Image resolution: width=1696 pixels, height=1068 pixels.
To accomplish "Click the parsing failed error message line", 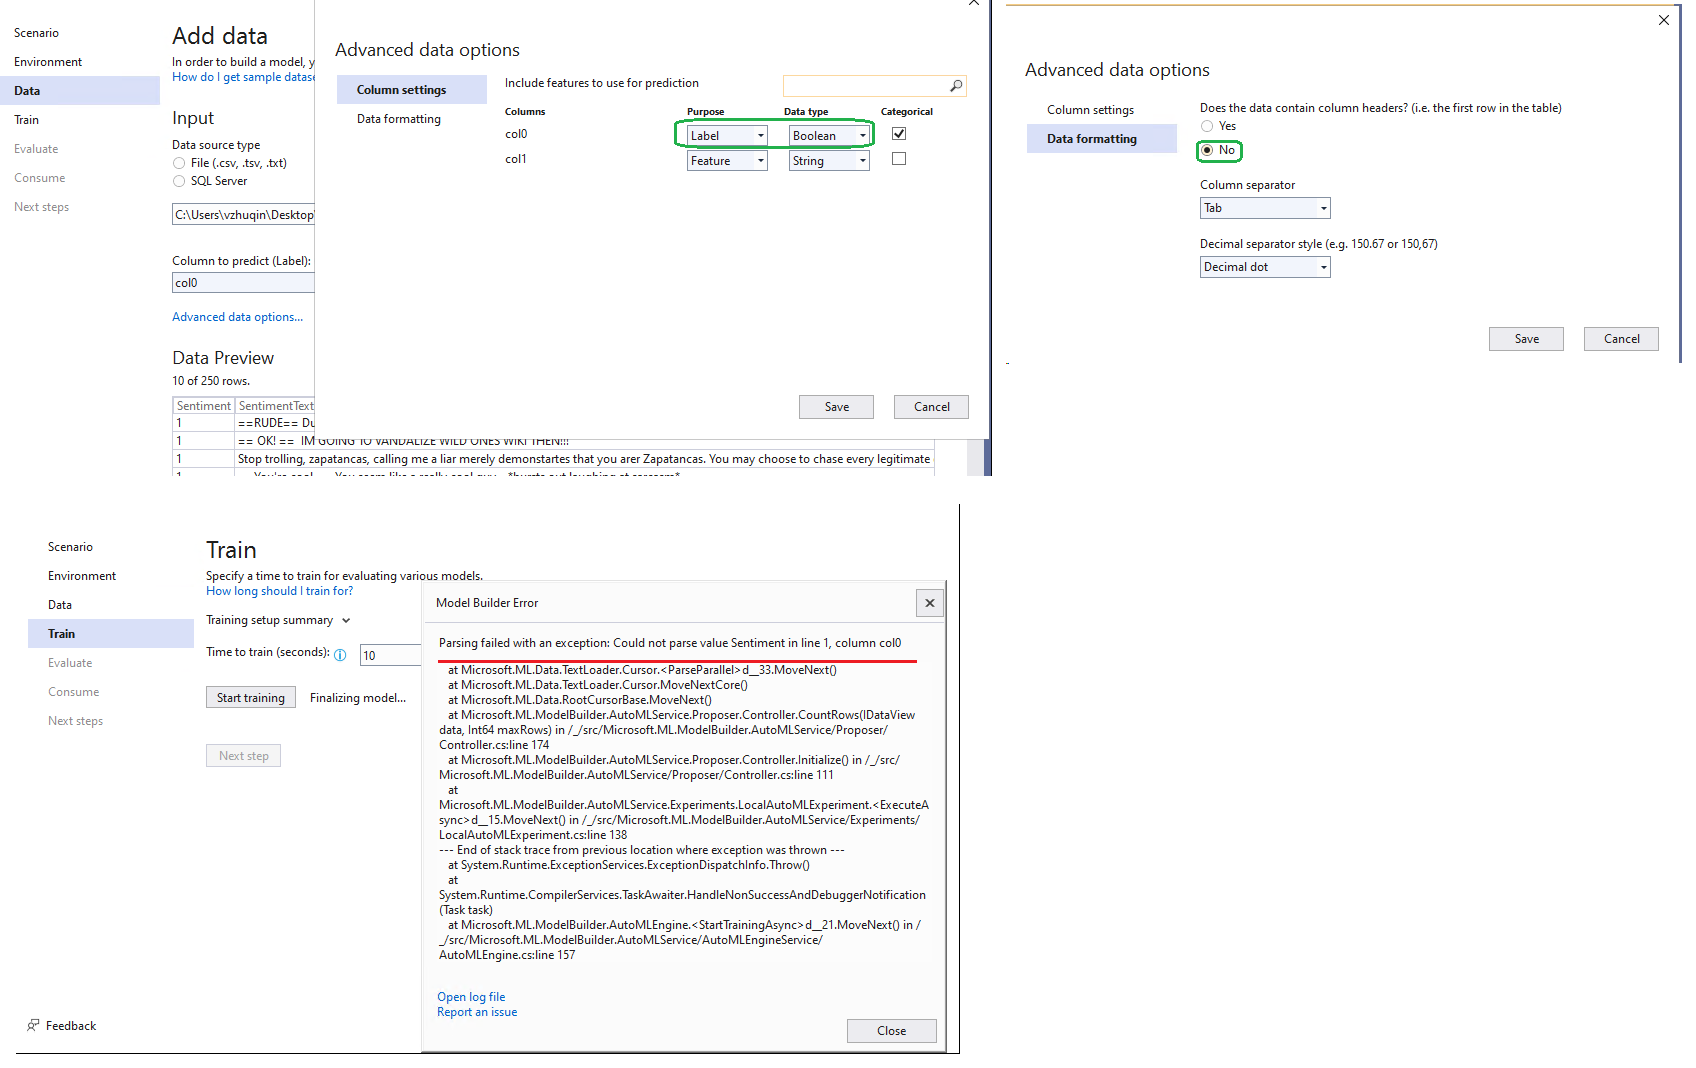I will pos(670,643).
